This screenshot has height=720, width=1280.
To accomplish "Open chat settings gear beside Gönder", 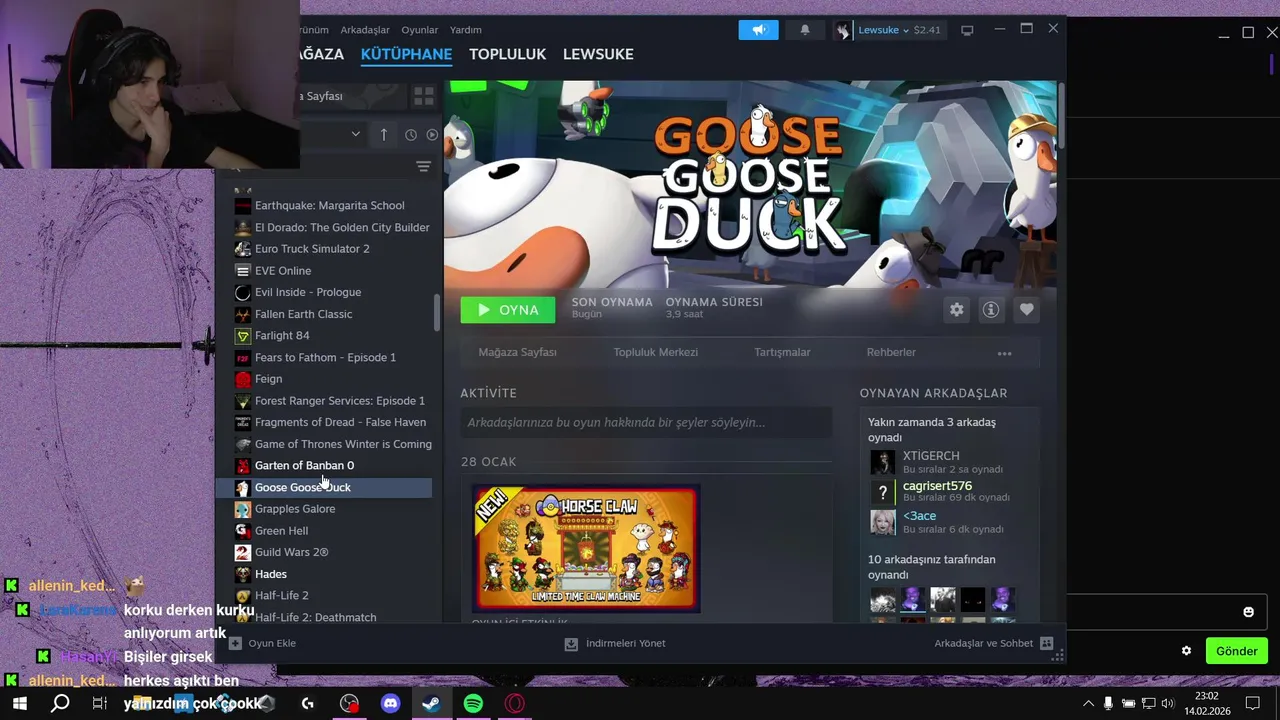I will pos(1186,651).
